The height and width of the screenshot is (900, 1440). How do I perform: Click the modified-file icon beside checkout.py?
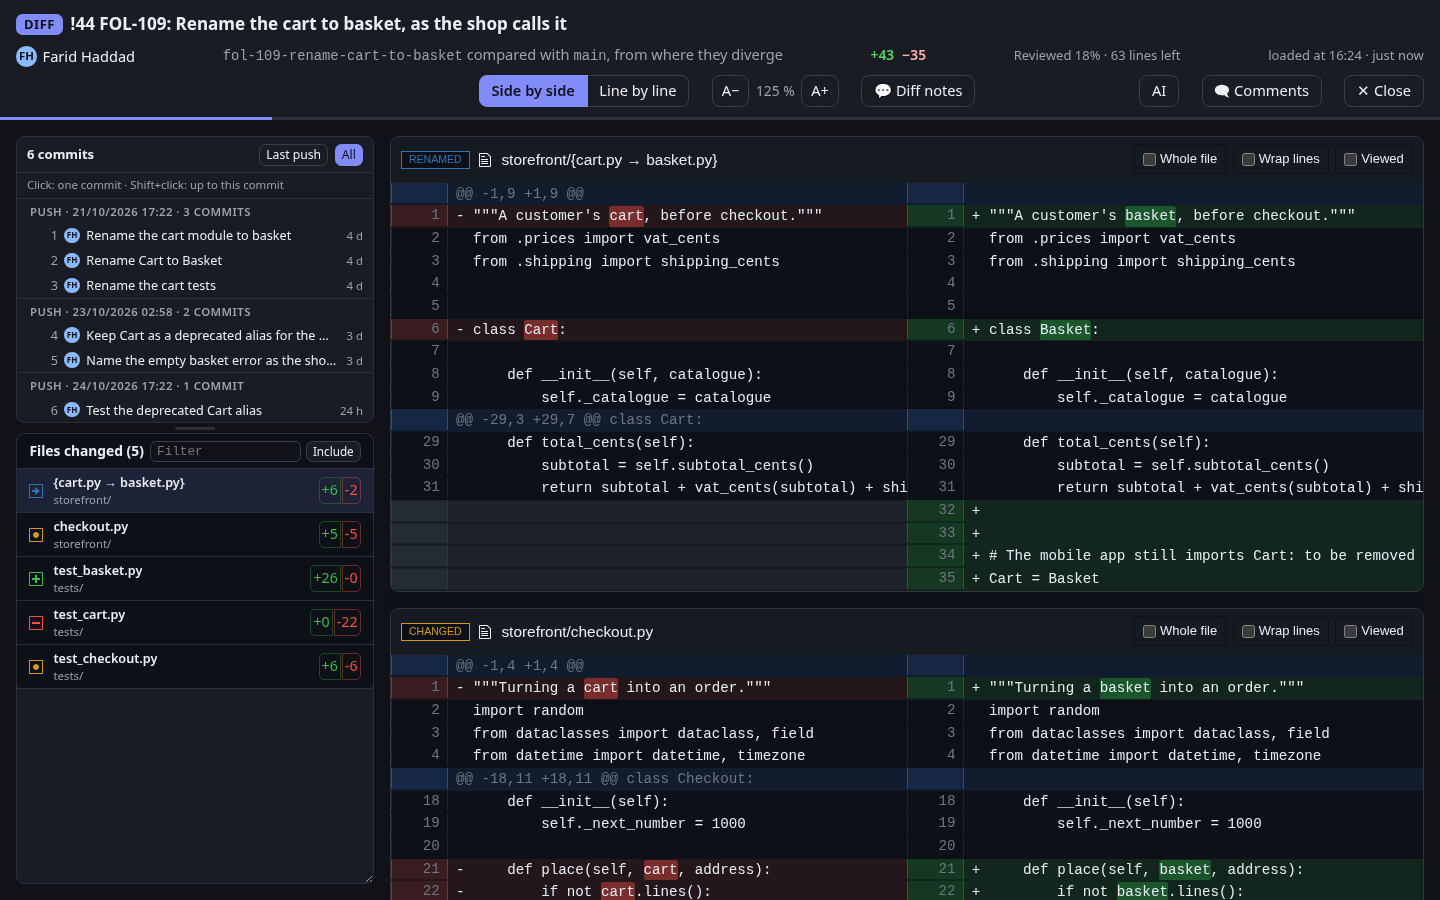[36, 535]
